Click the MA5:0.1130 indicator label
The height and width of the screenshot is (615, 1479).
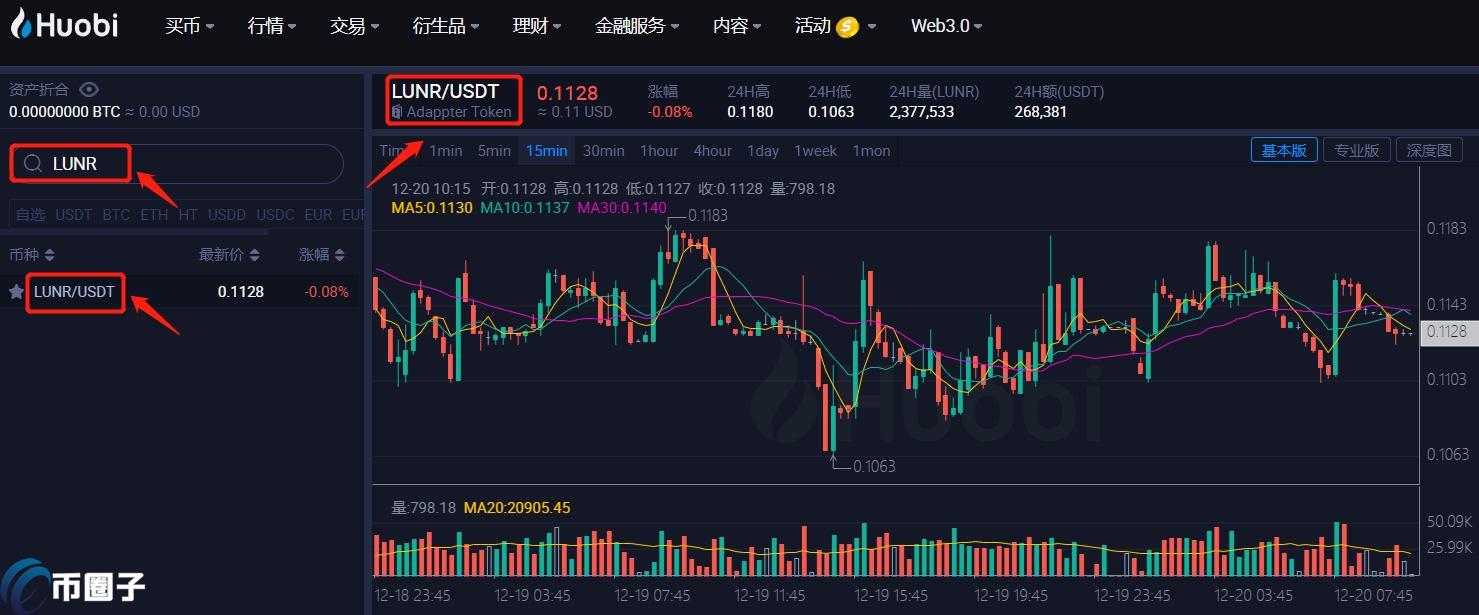pos(432,208)
